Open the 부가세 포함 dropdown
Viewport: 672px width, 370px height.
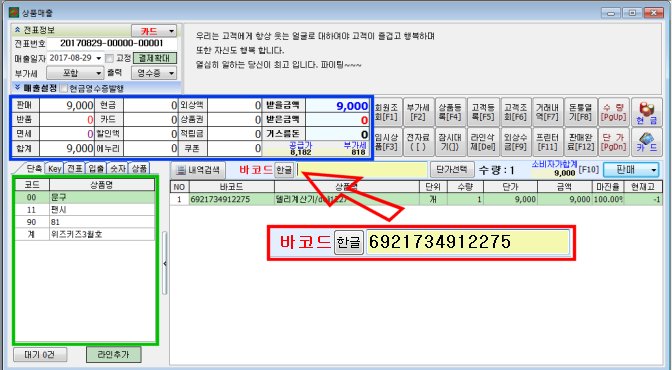tap(75, 73)
